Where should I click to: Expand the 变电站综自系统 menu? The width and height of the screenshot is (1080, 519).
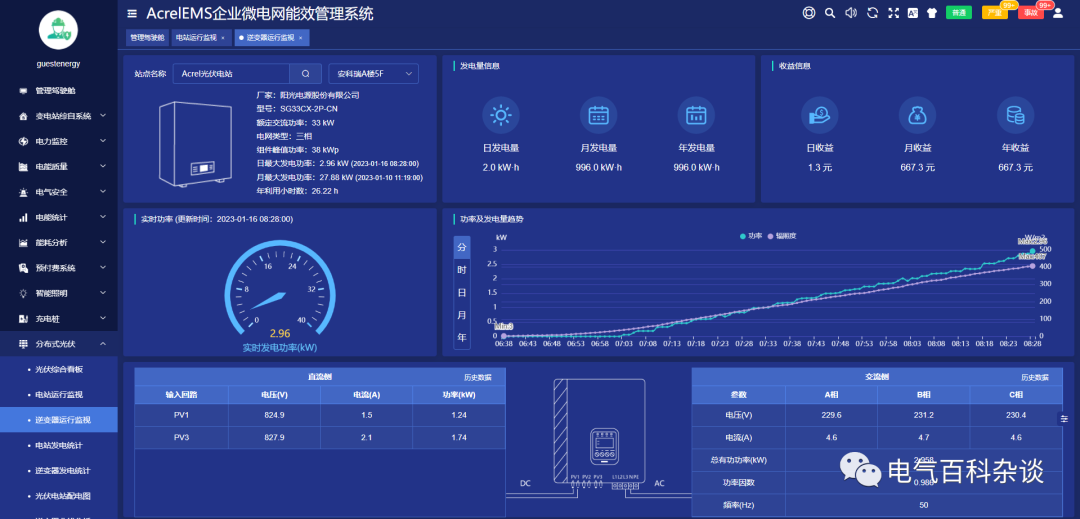point(59,116)
